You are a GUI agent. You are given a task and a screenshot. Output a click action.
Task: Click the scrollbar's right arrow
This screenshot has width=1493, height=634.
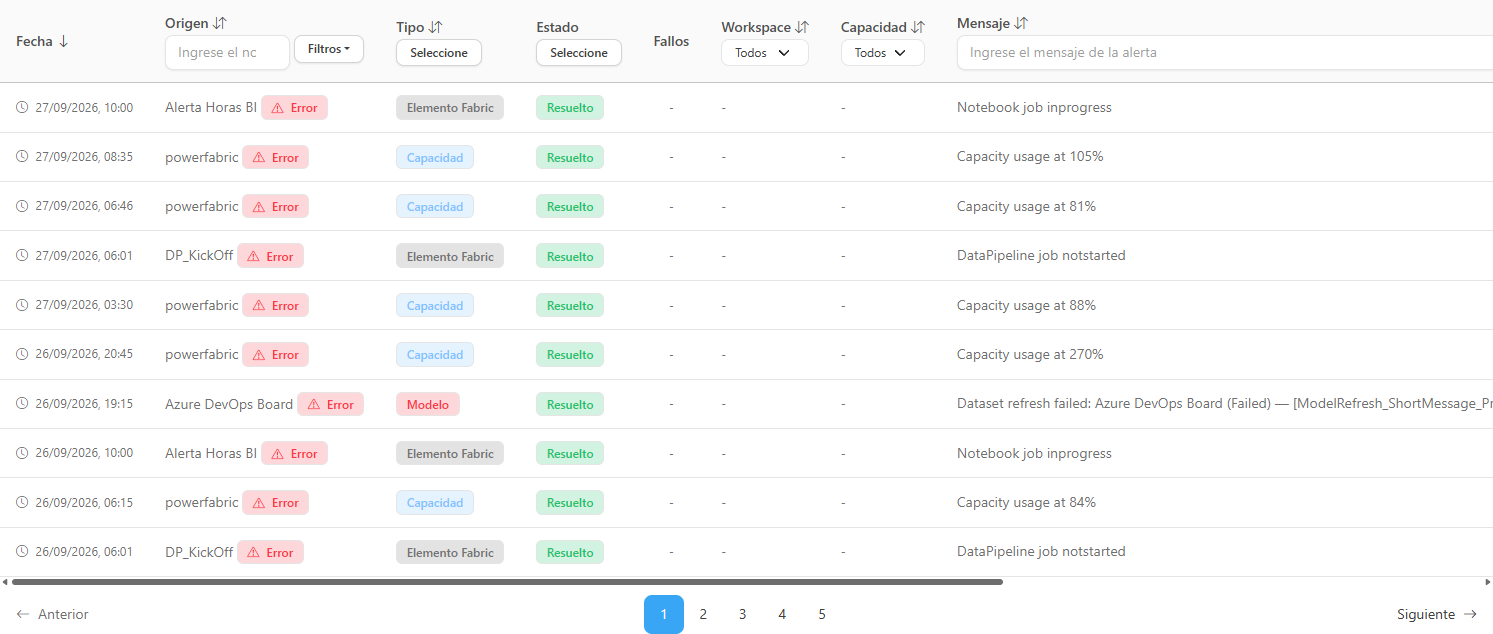click(x=1487, y=581)
